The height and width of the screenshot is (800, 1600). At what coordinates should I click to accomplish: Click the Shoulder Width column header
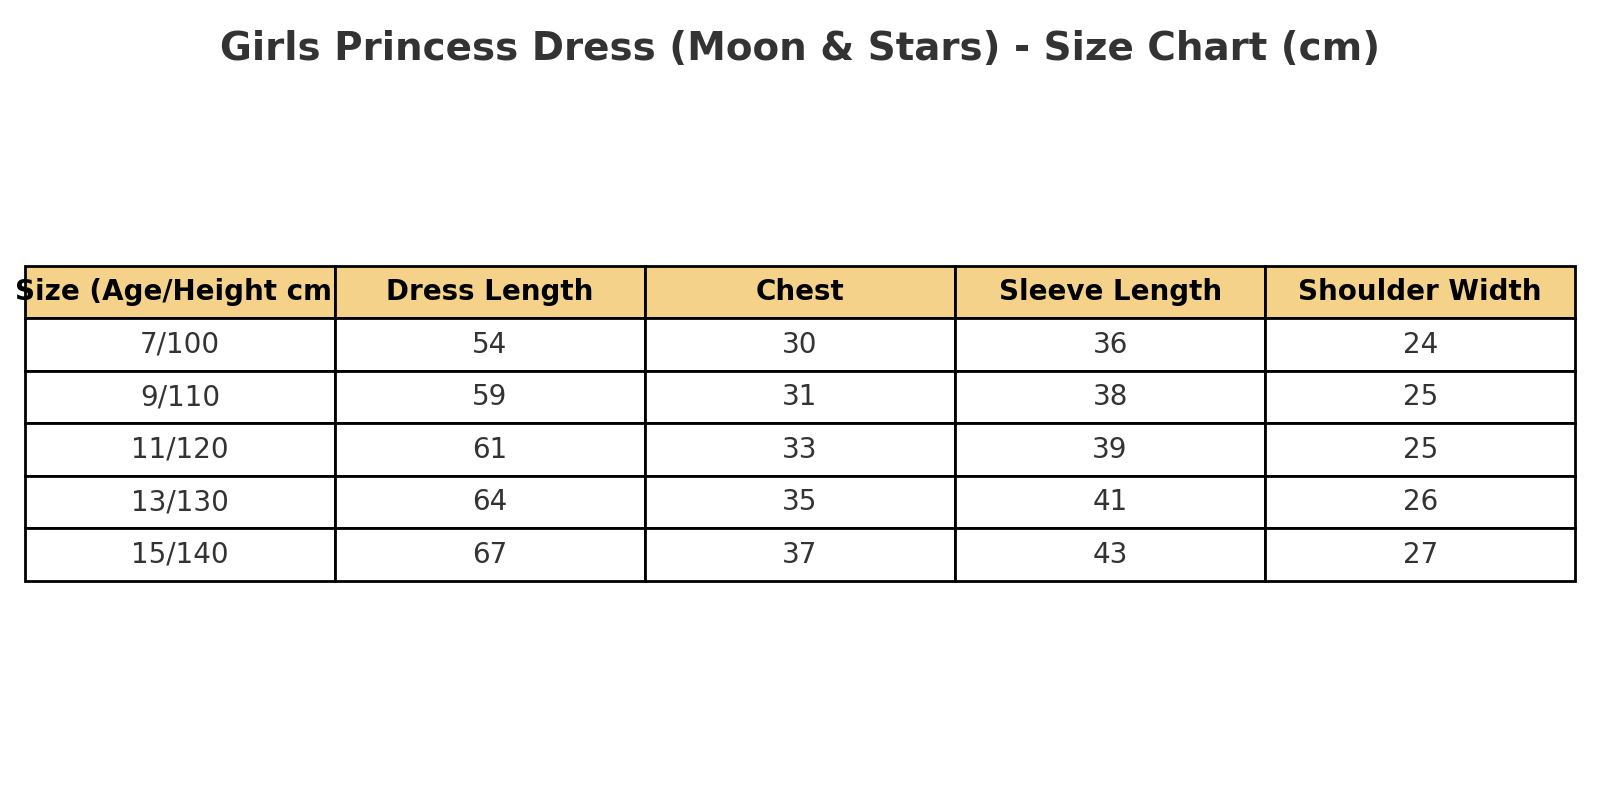tap(1419, 292)
